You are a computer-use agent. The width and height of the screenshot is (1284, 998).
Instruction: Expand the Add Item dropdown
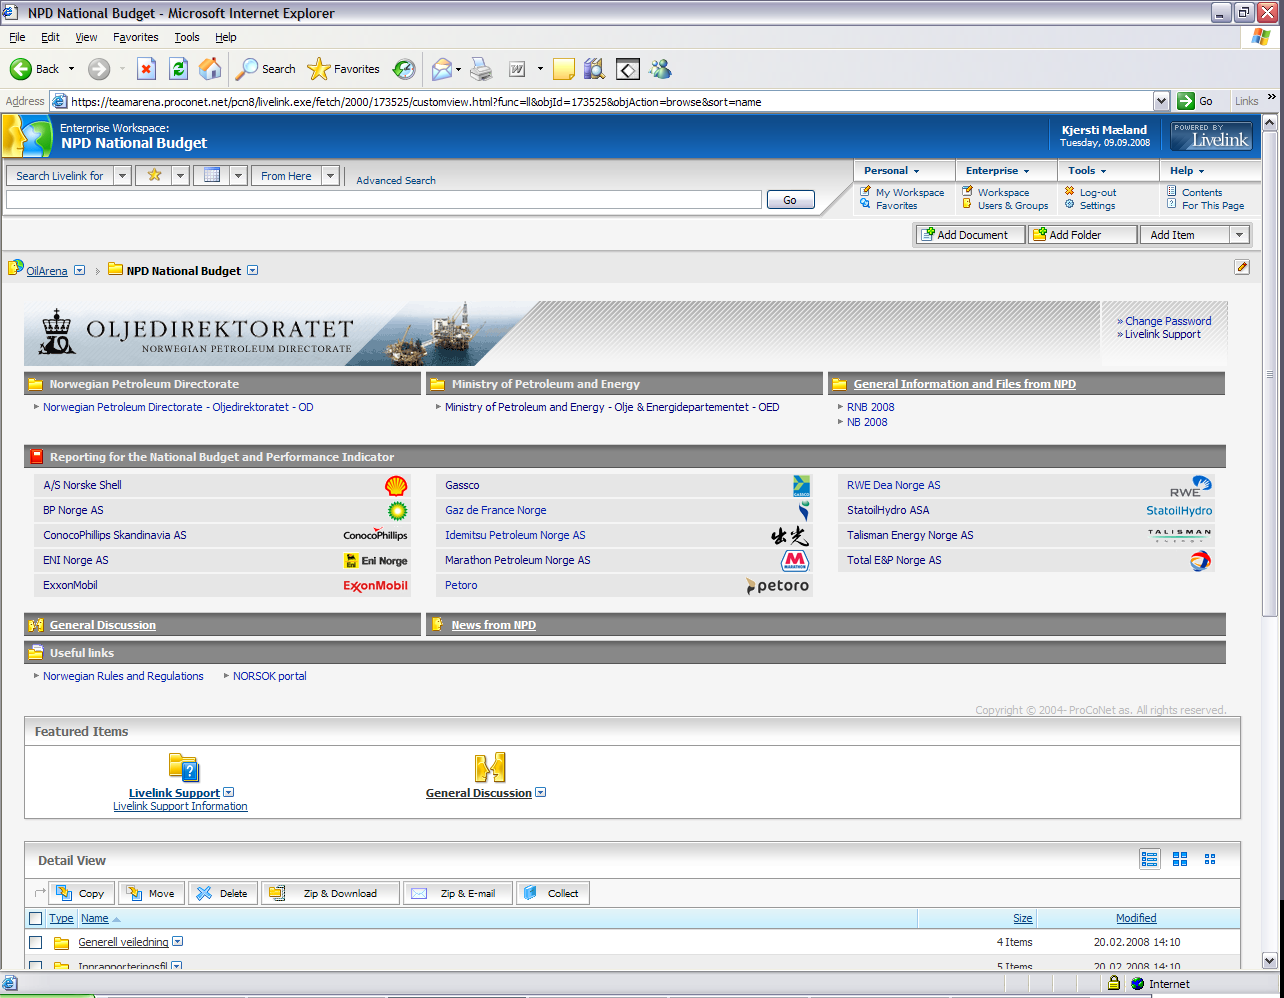click(x=1239, y=235)
